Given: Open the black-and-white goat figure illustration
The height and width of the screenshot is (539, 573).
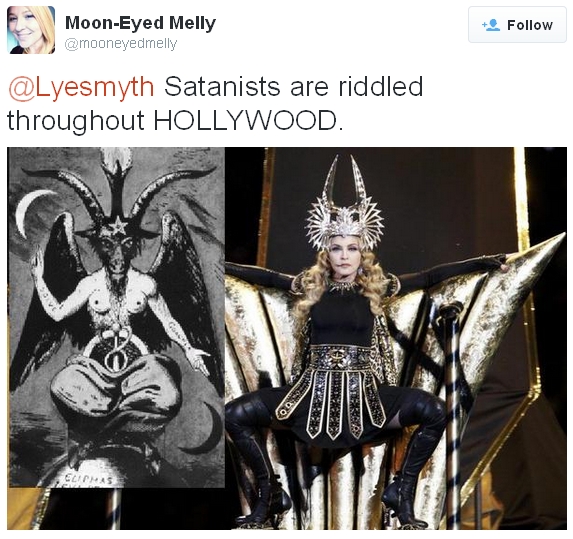Looking at the screenshot, I should 116,317.
